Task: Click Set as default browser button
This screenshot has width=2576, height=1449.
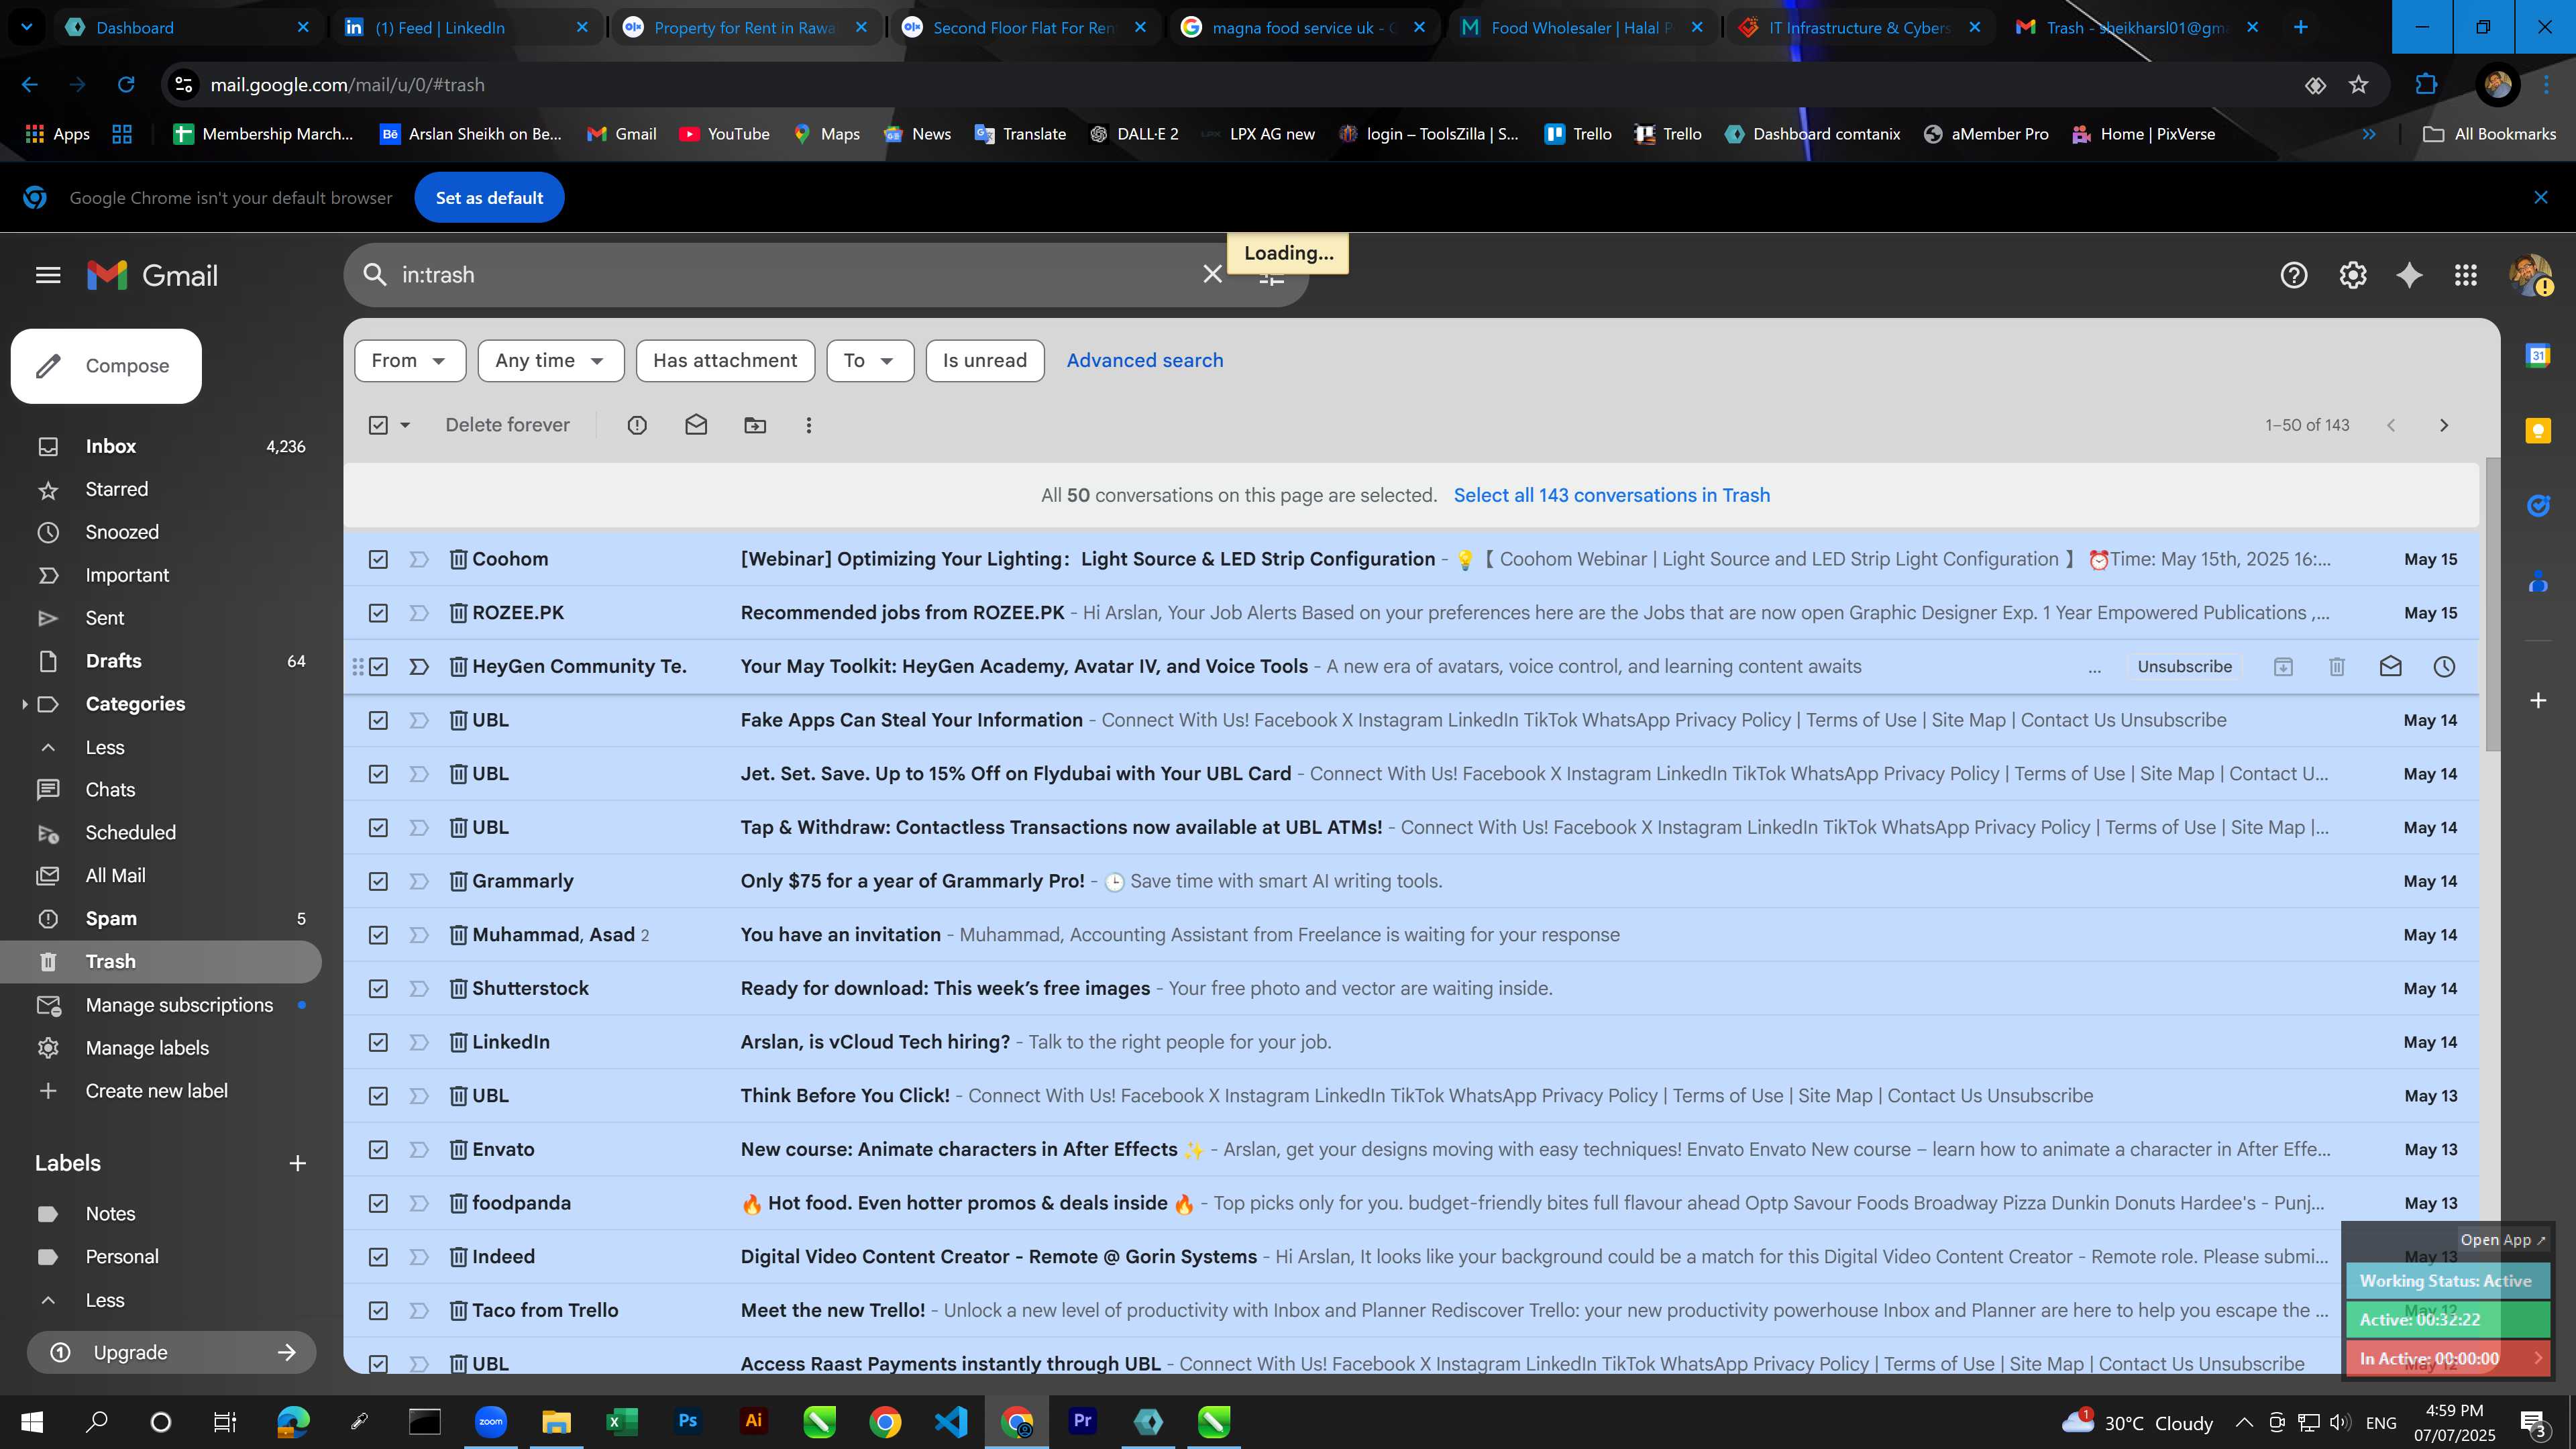Action: [489, 198]
